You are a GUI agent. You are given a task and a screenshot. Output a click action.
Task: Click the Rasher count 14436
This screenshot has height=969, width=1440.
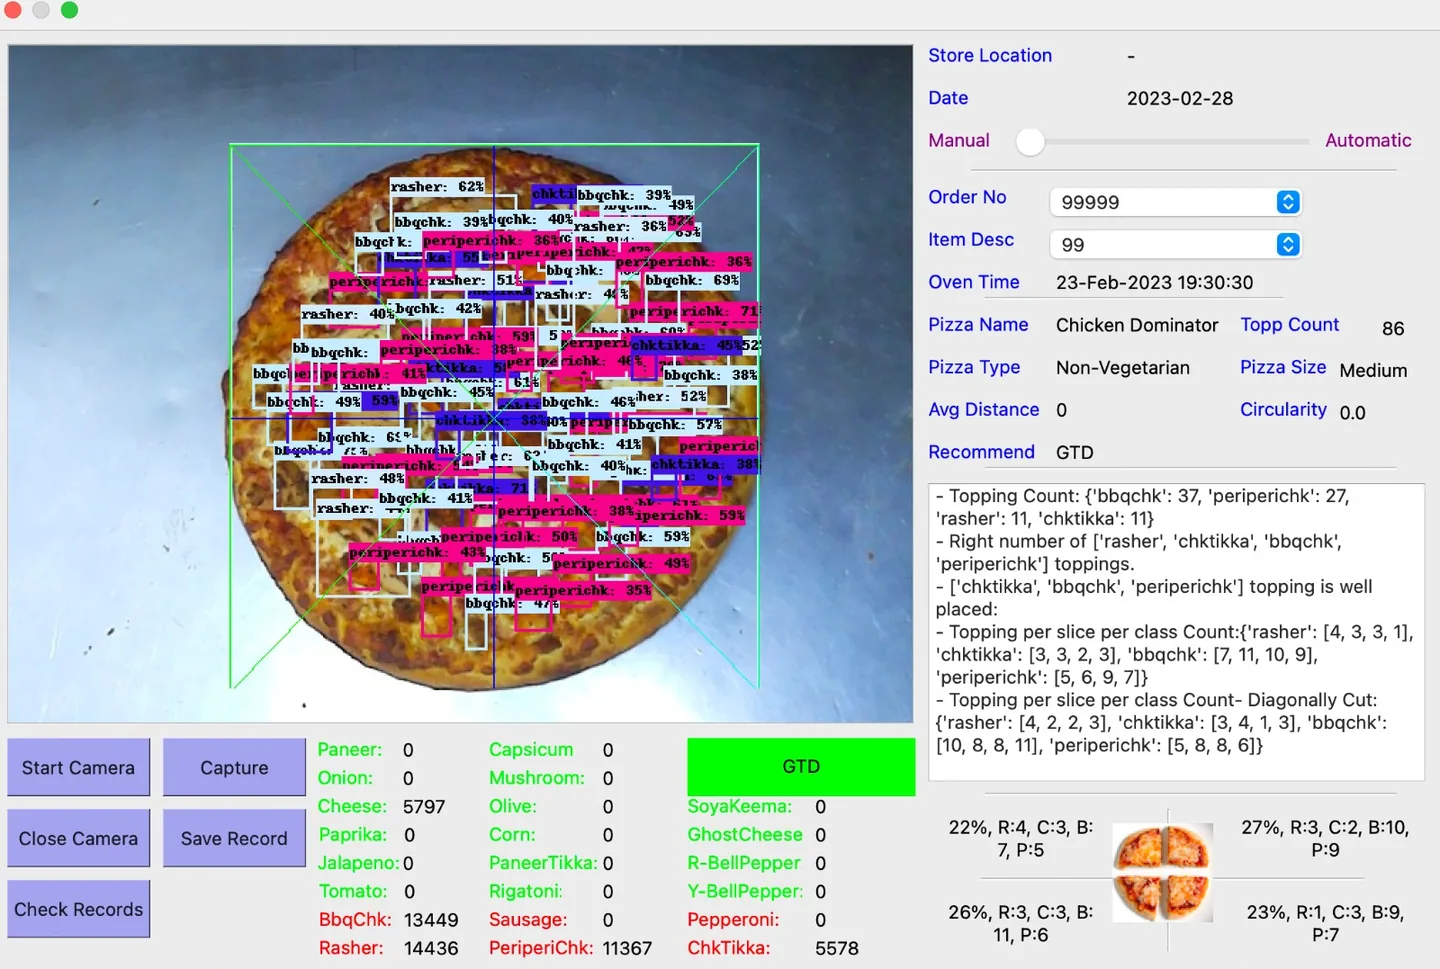(431, 948)
